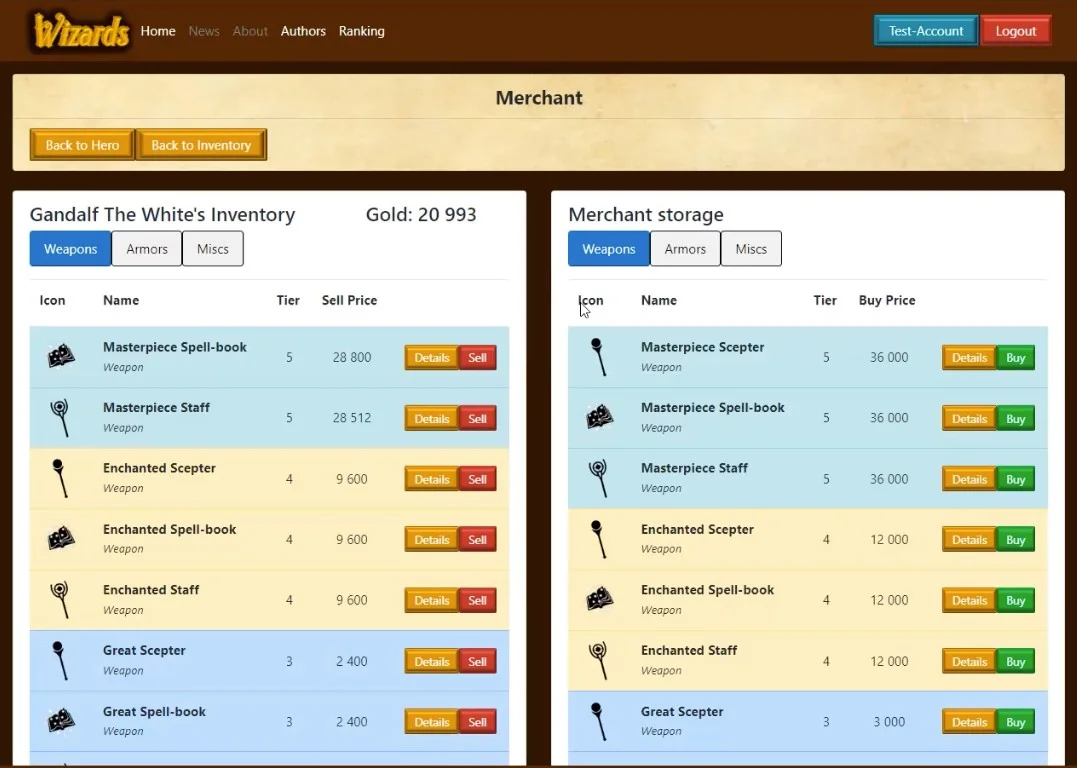Image resolution: width=1077 pixels, height=768 pixels.
Task: Click the Back to Inventory button
Action: [201, 145]
